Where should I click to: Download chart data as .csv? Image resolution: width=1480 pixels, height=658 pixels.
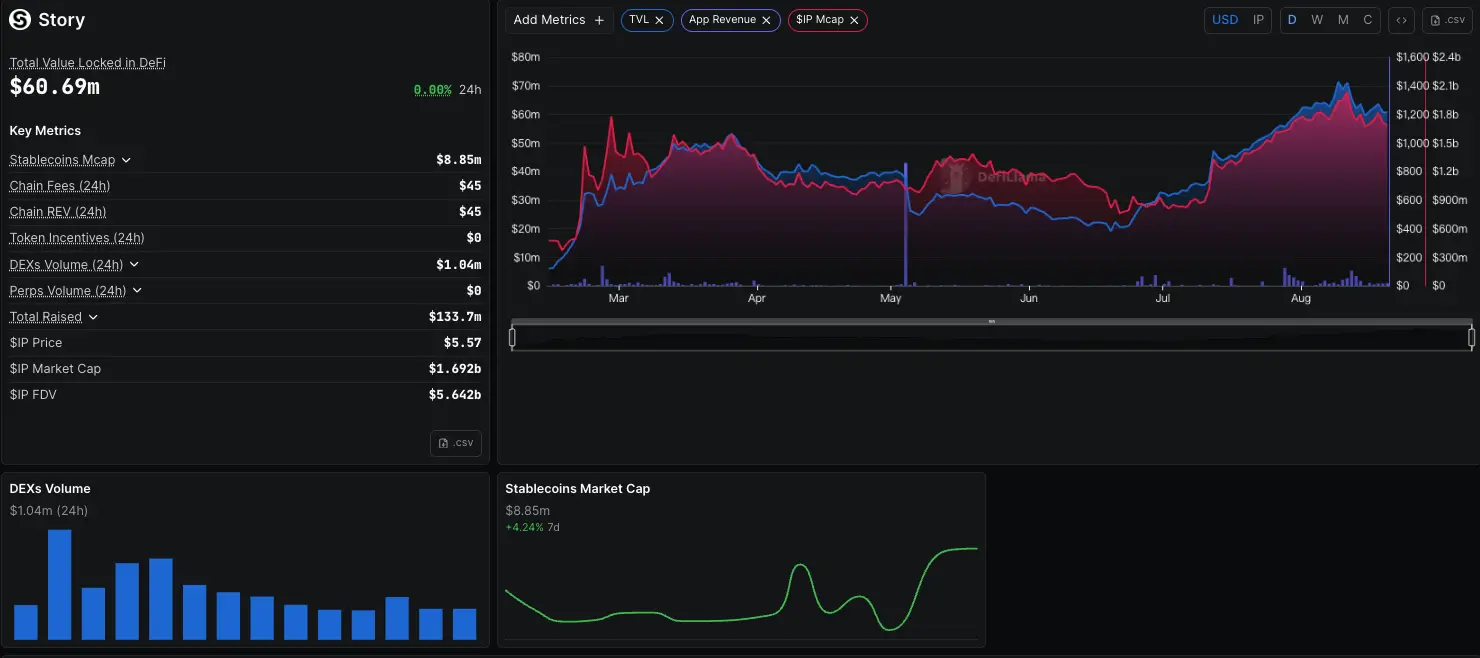coord(1447,20)
